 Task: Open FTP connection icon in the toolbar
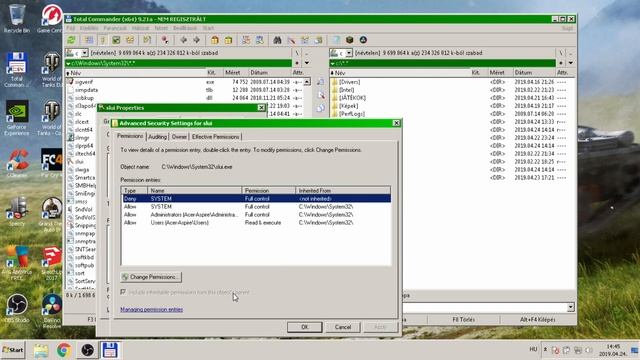click(246, 40)
